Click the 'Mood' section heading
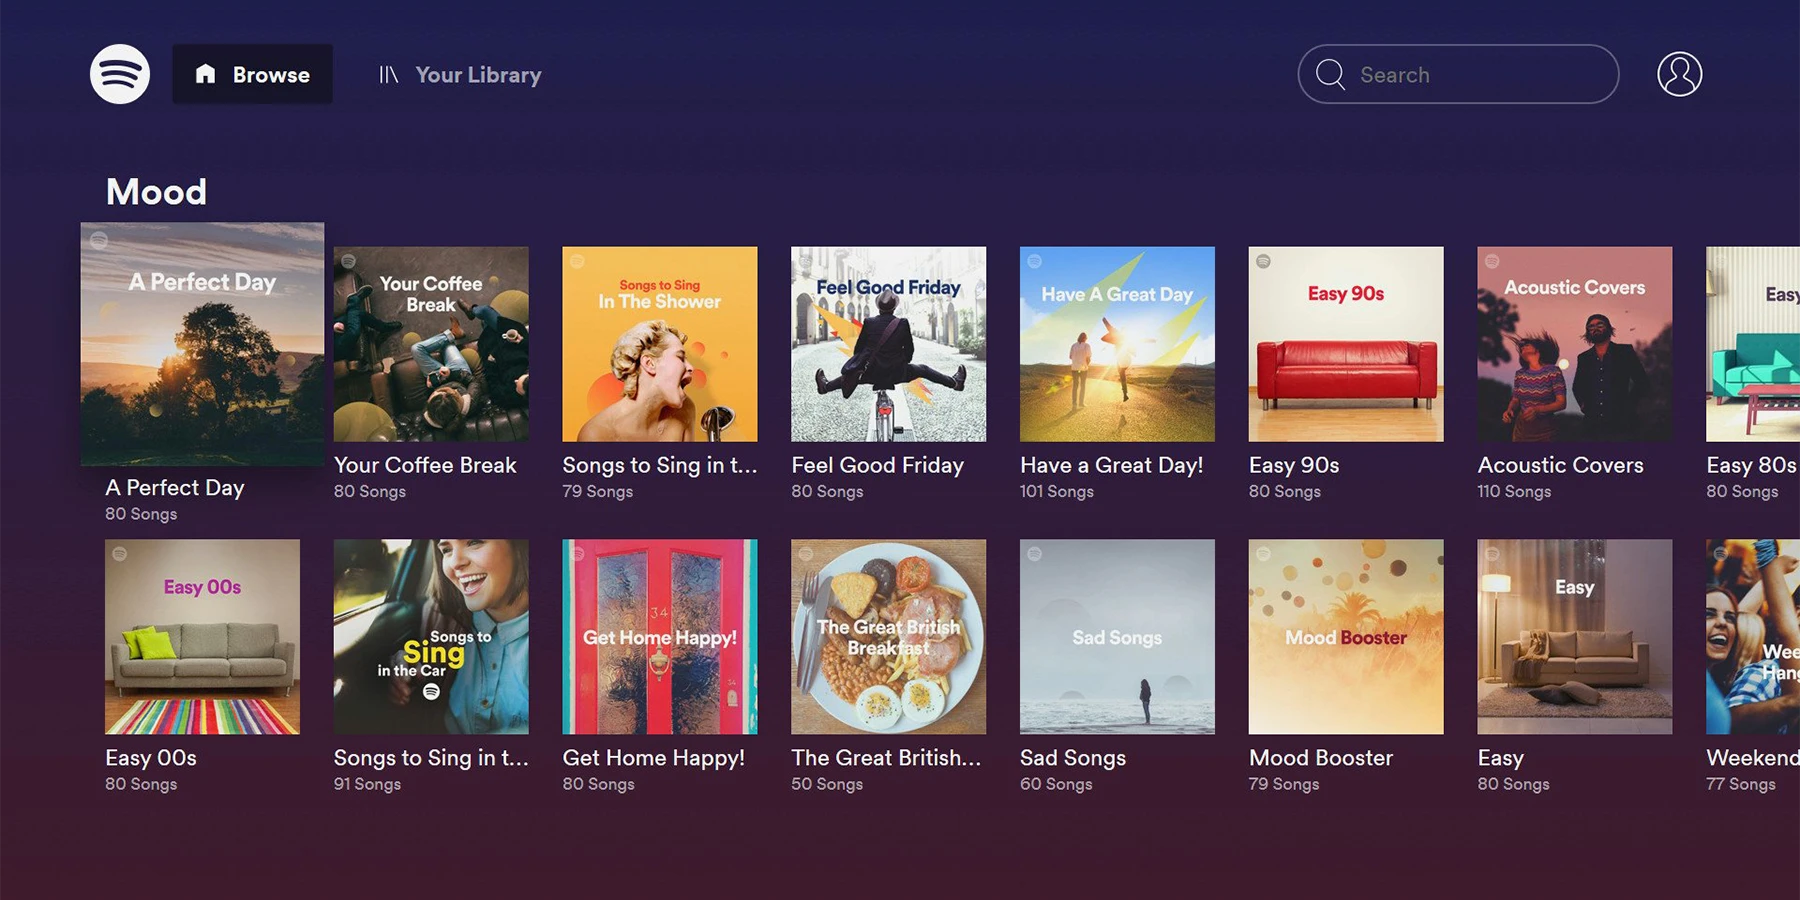Viewport: 1800px width, 900px height. pos(156,192)
